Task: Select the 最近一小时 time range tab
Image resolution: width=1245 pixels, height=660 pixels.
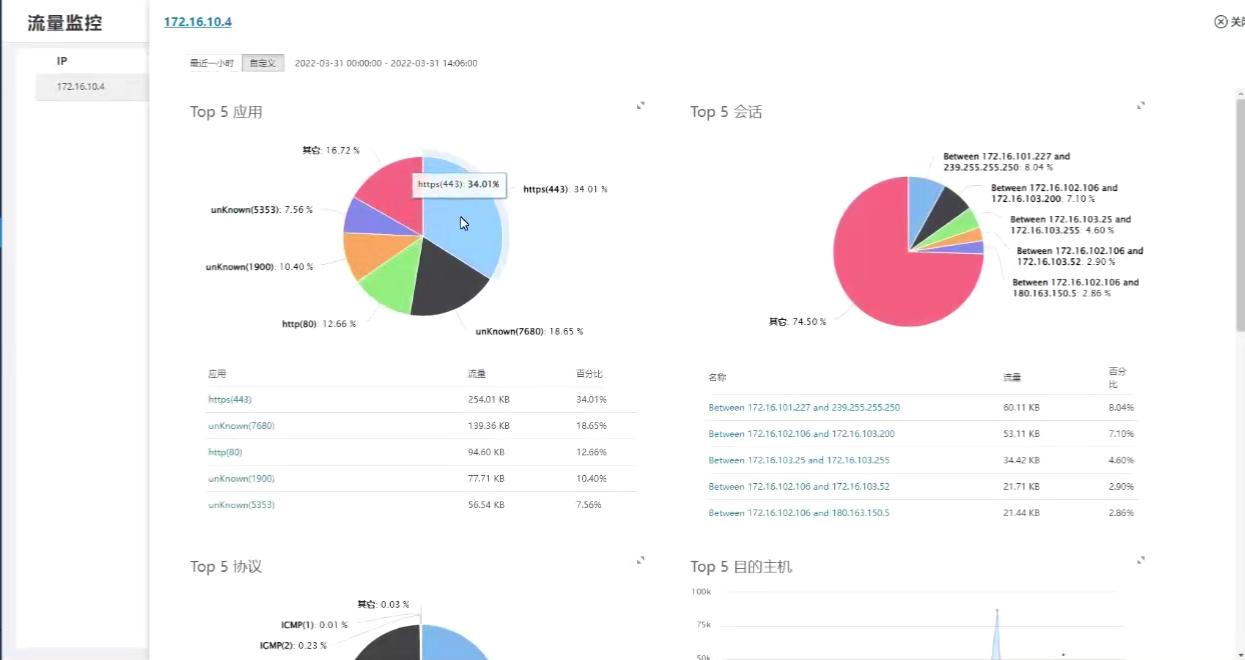Action: point(212,63)
